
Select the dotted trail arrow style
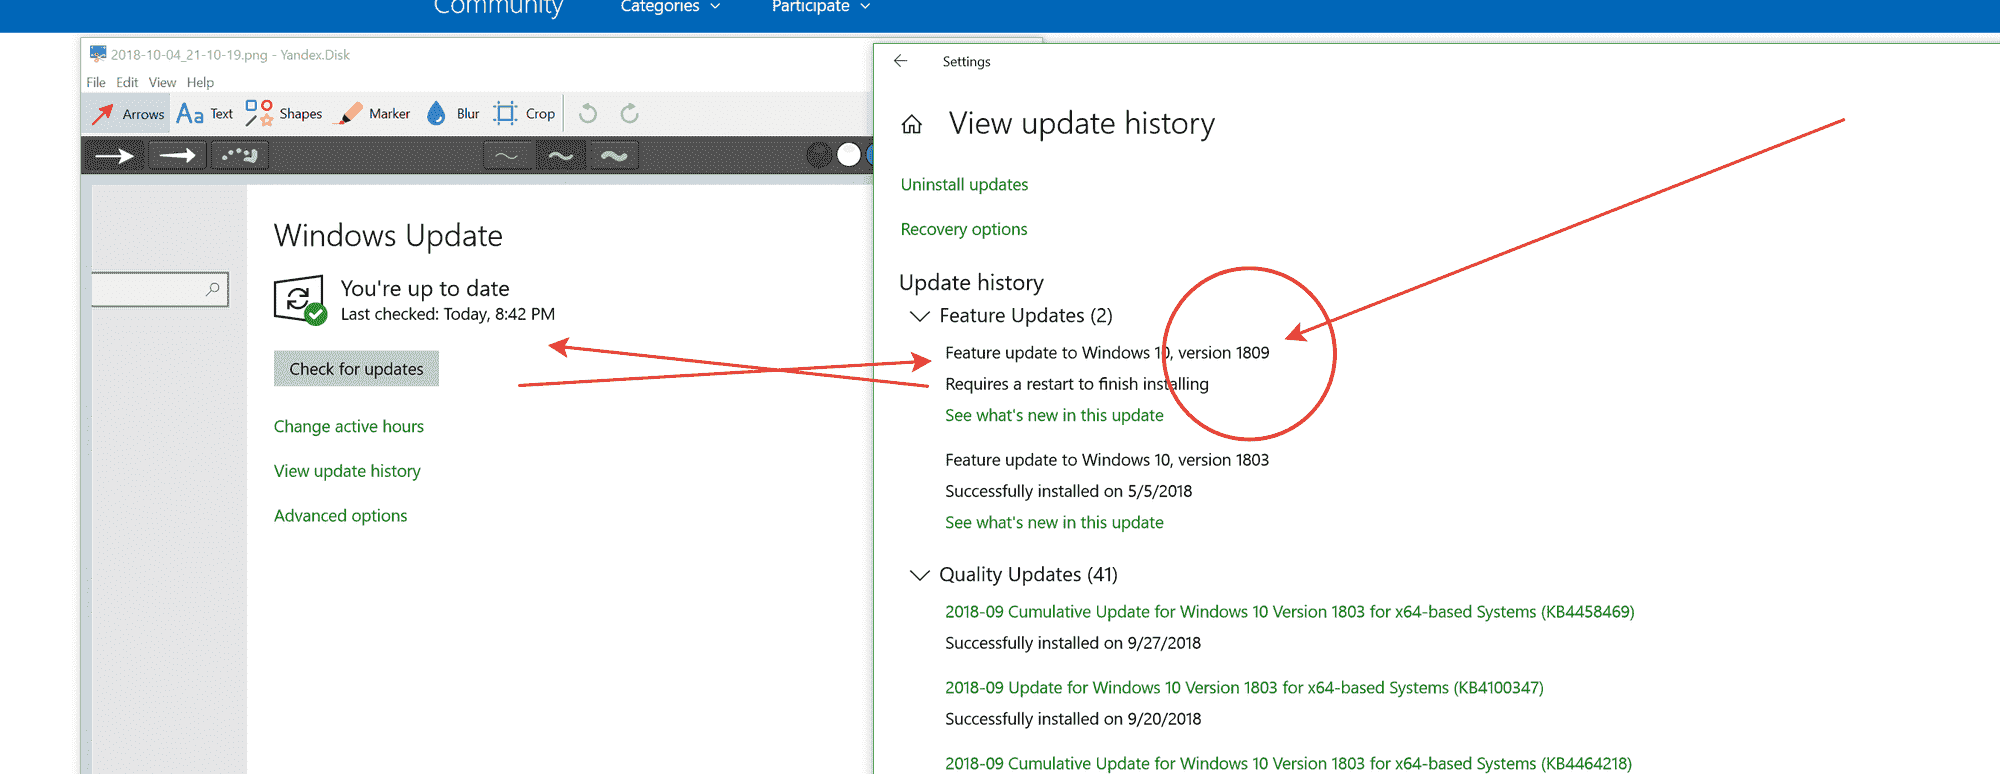click(240, 156)
